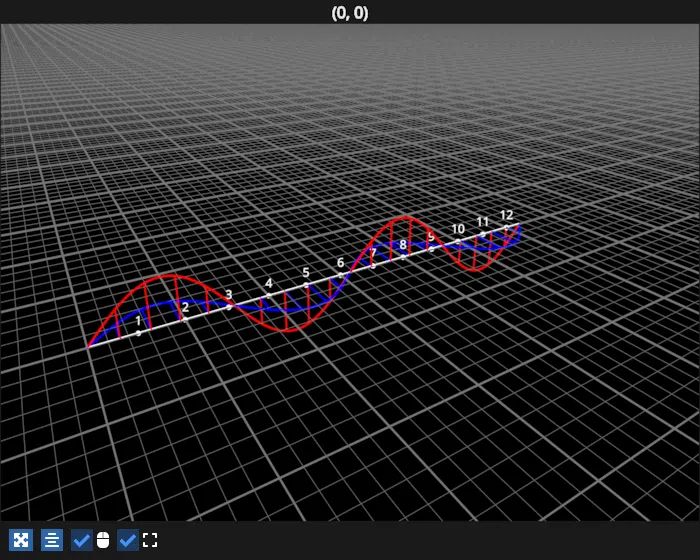Toggle the checkbox beside the mouse icon
700x560 pixels.
tap(82, 540)
